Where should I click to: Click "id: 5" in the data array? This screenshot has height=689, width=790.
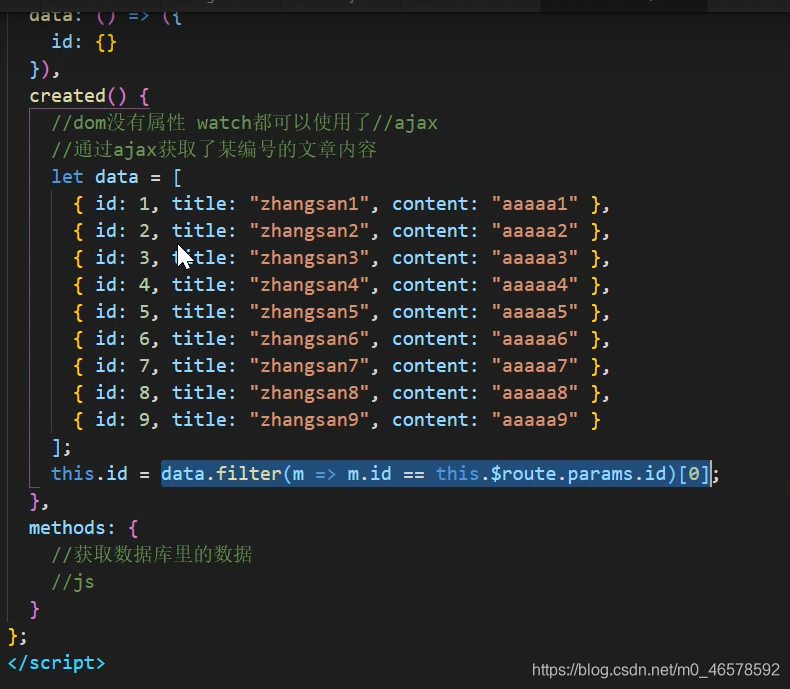(122, 312)
